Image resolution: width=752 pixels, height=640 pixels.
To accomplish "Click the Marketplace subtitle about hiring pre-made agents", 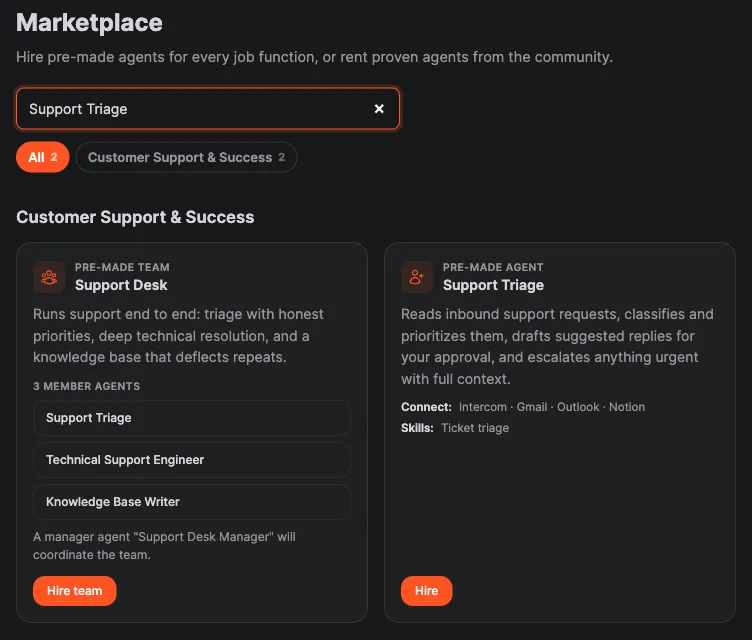I will pos(315,57).
